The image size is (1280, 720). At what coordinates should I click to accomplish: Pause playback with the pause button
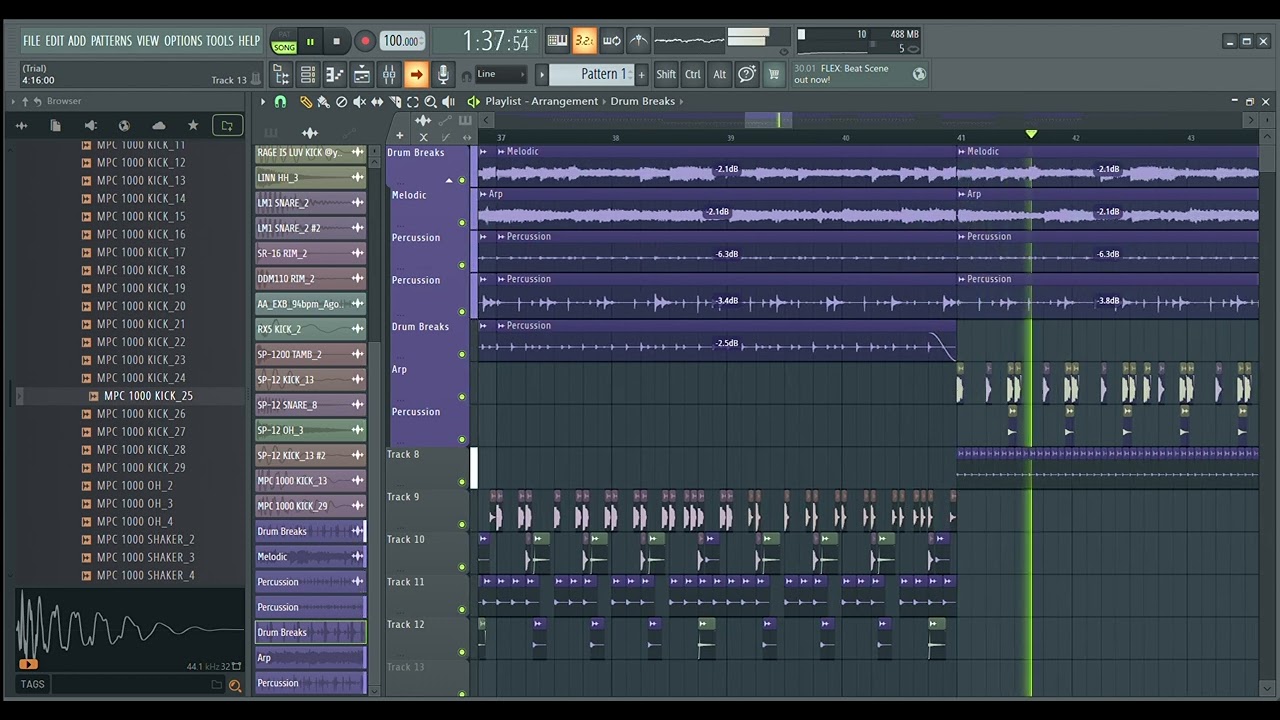click(x=310, y=41)
